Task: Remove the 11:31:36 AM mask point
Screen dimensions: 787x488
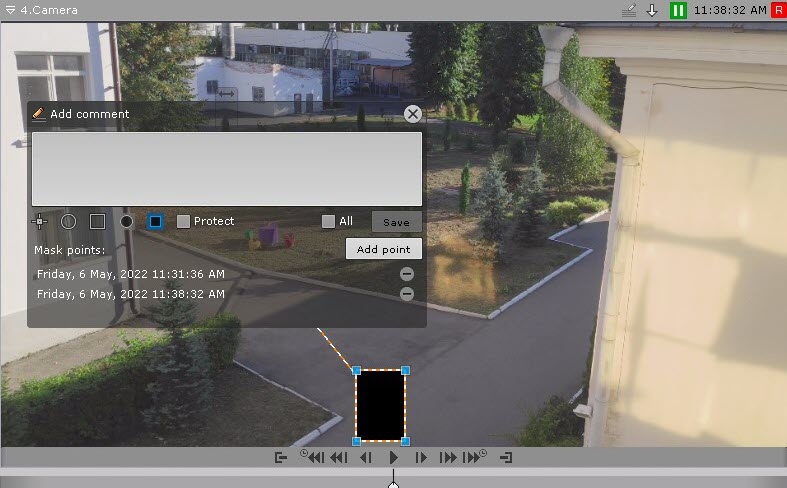Action: [x=407, y=274]
